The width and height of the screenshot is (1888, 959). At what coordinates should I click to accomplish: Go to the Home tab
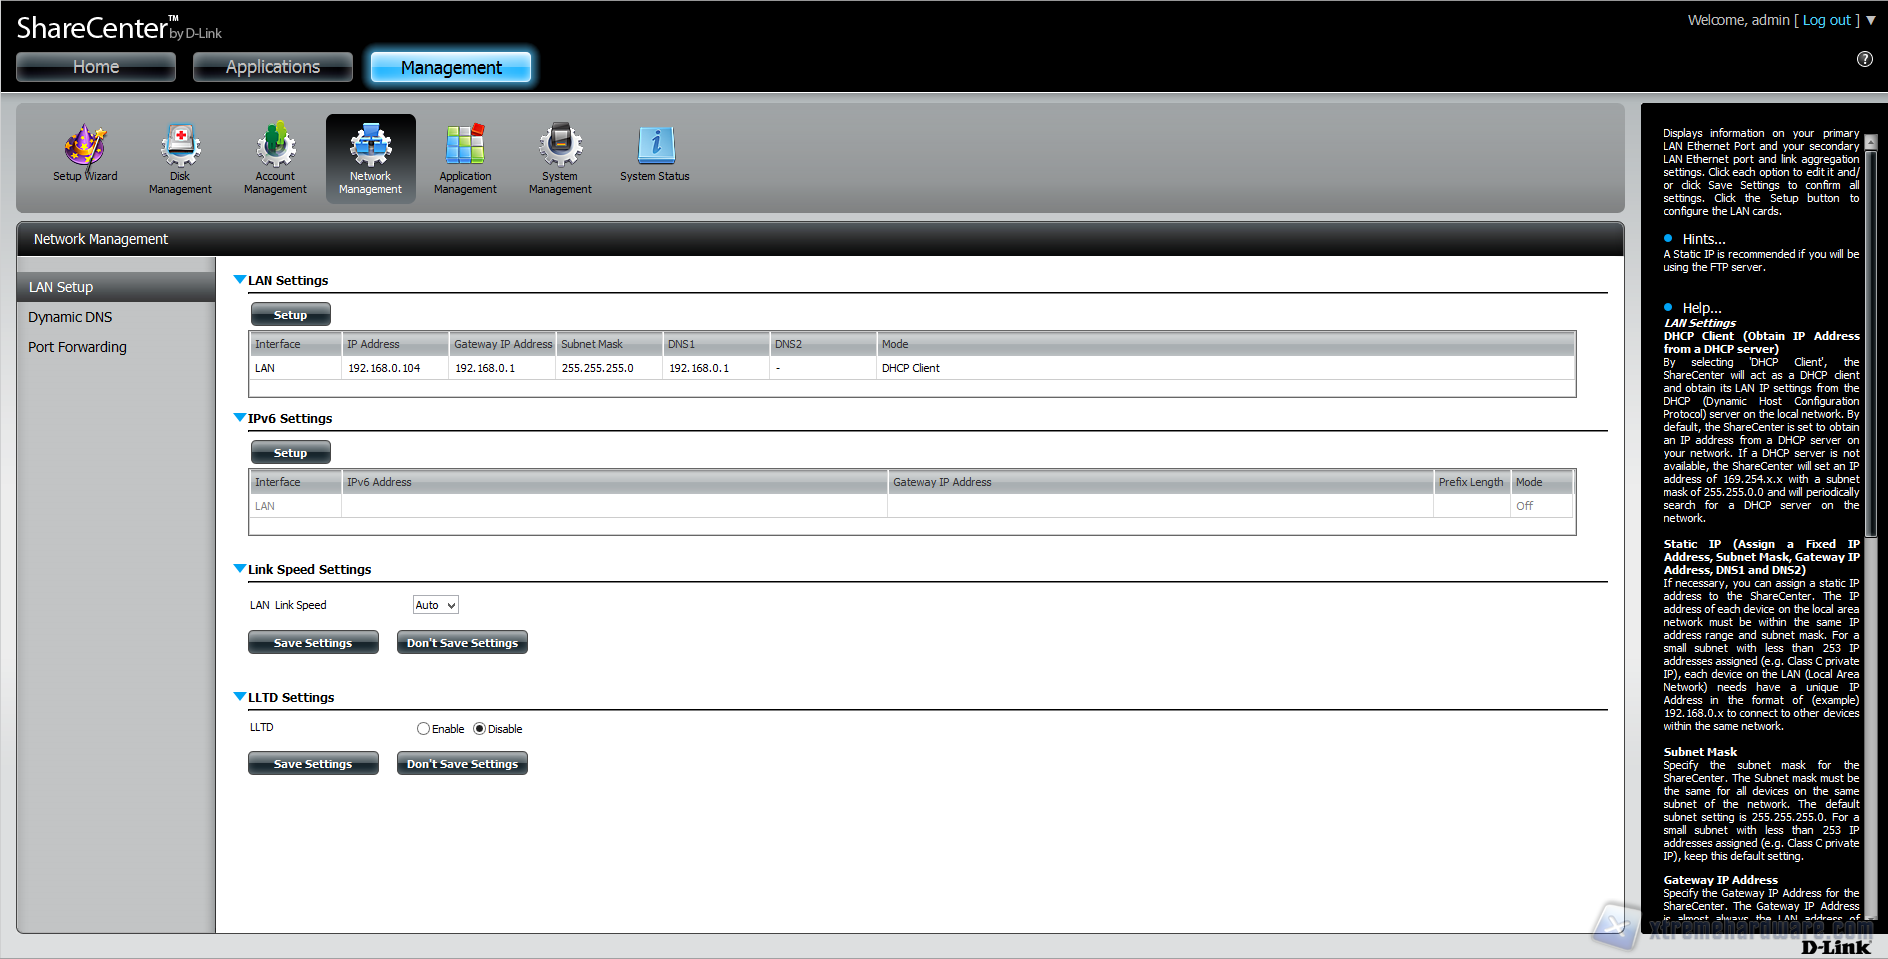pos(96,67)
